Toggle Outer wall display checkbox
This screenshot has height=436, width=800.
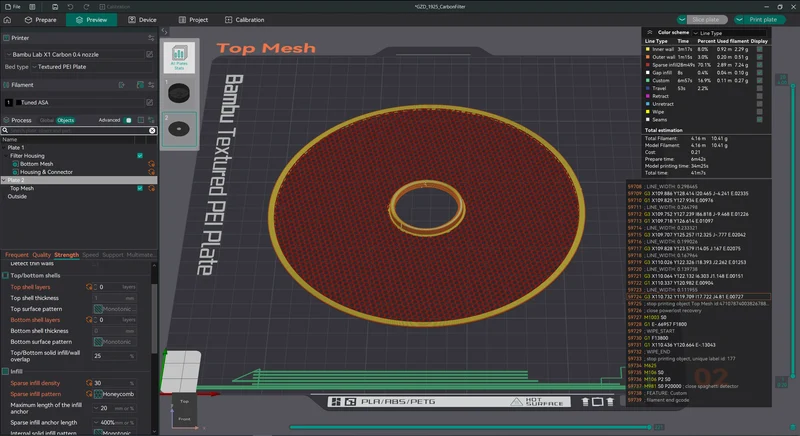tap(759, 57)
